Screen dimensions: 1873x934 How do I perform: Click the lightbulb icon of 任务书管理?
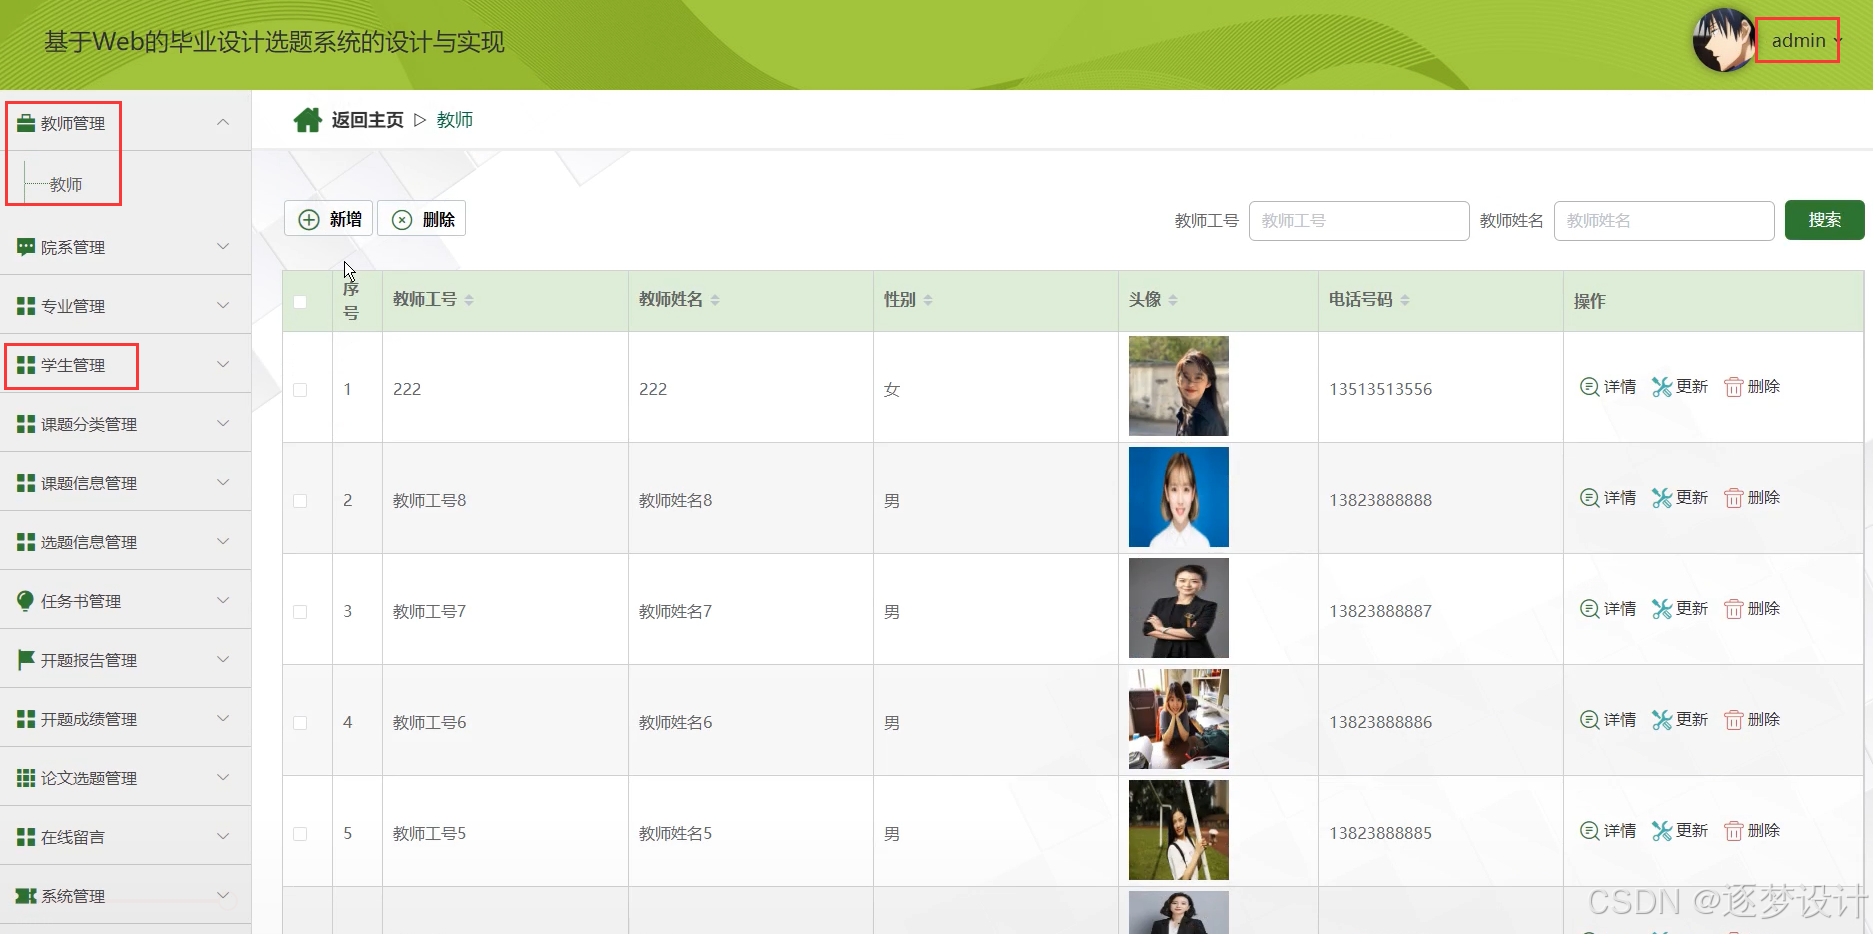coord(26,600)
